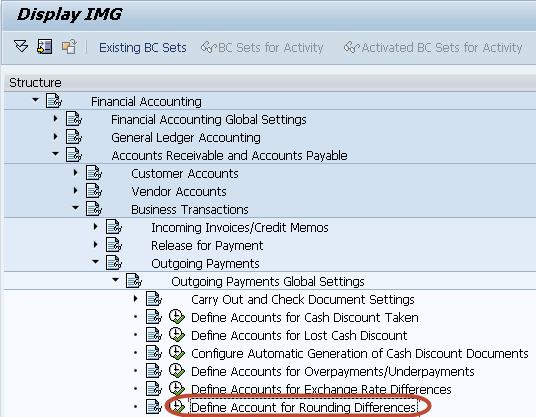This screenshot has width=536, height=417.
Task: Select Incoming Invoices/Credit Memos text
Action: (240, 228)
